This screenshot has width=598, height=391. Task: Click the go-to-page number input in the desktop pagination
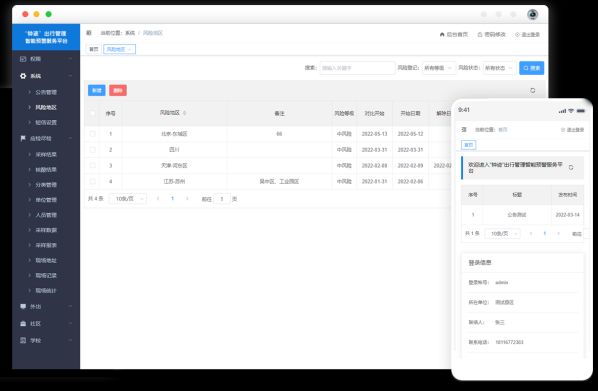coord(222,199)
